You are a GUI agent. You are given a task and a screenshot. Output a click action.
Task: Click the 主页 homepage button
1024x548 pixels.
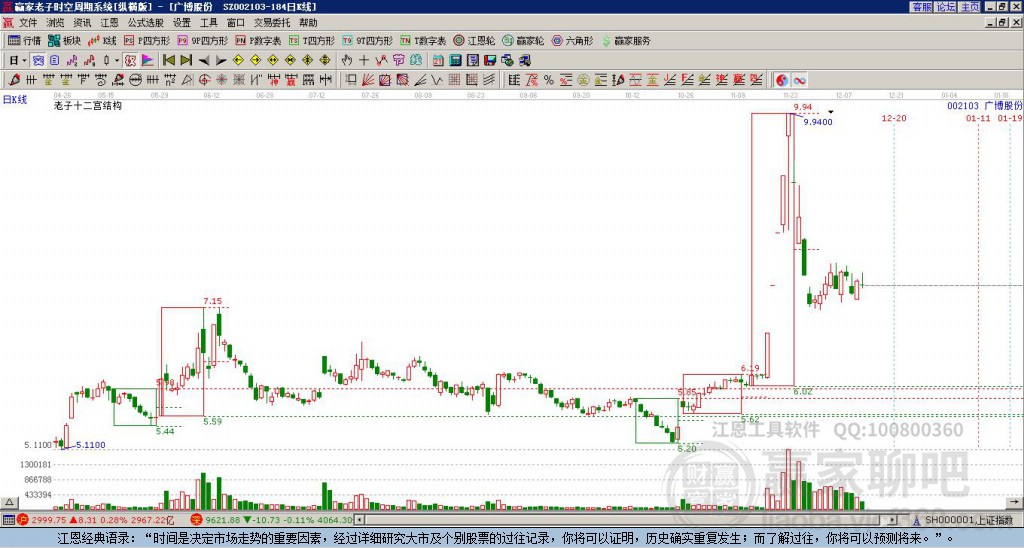pyautogui.click(x=970, y=7)
